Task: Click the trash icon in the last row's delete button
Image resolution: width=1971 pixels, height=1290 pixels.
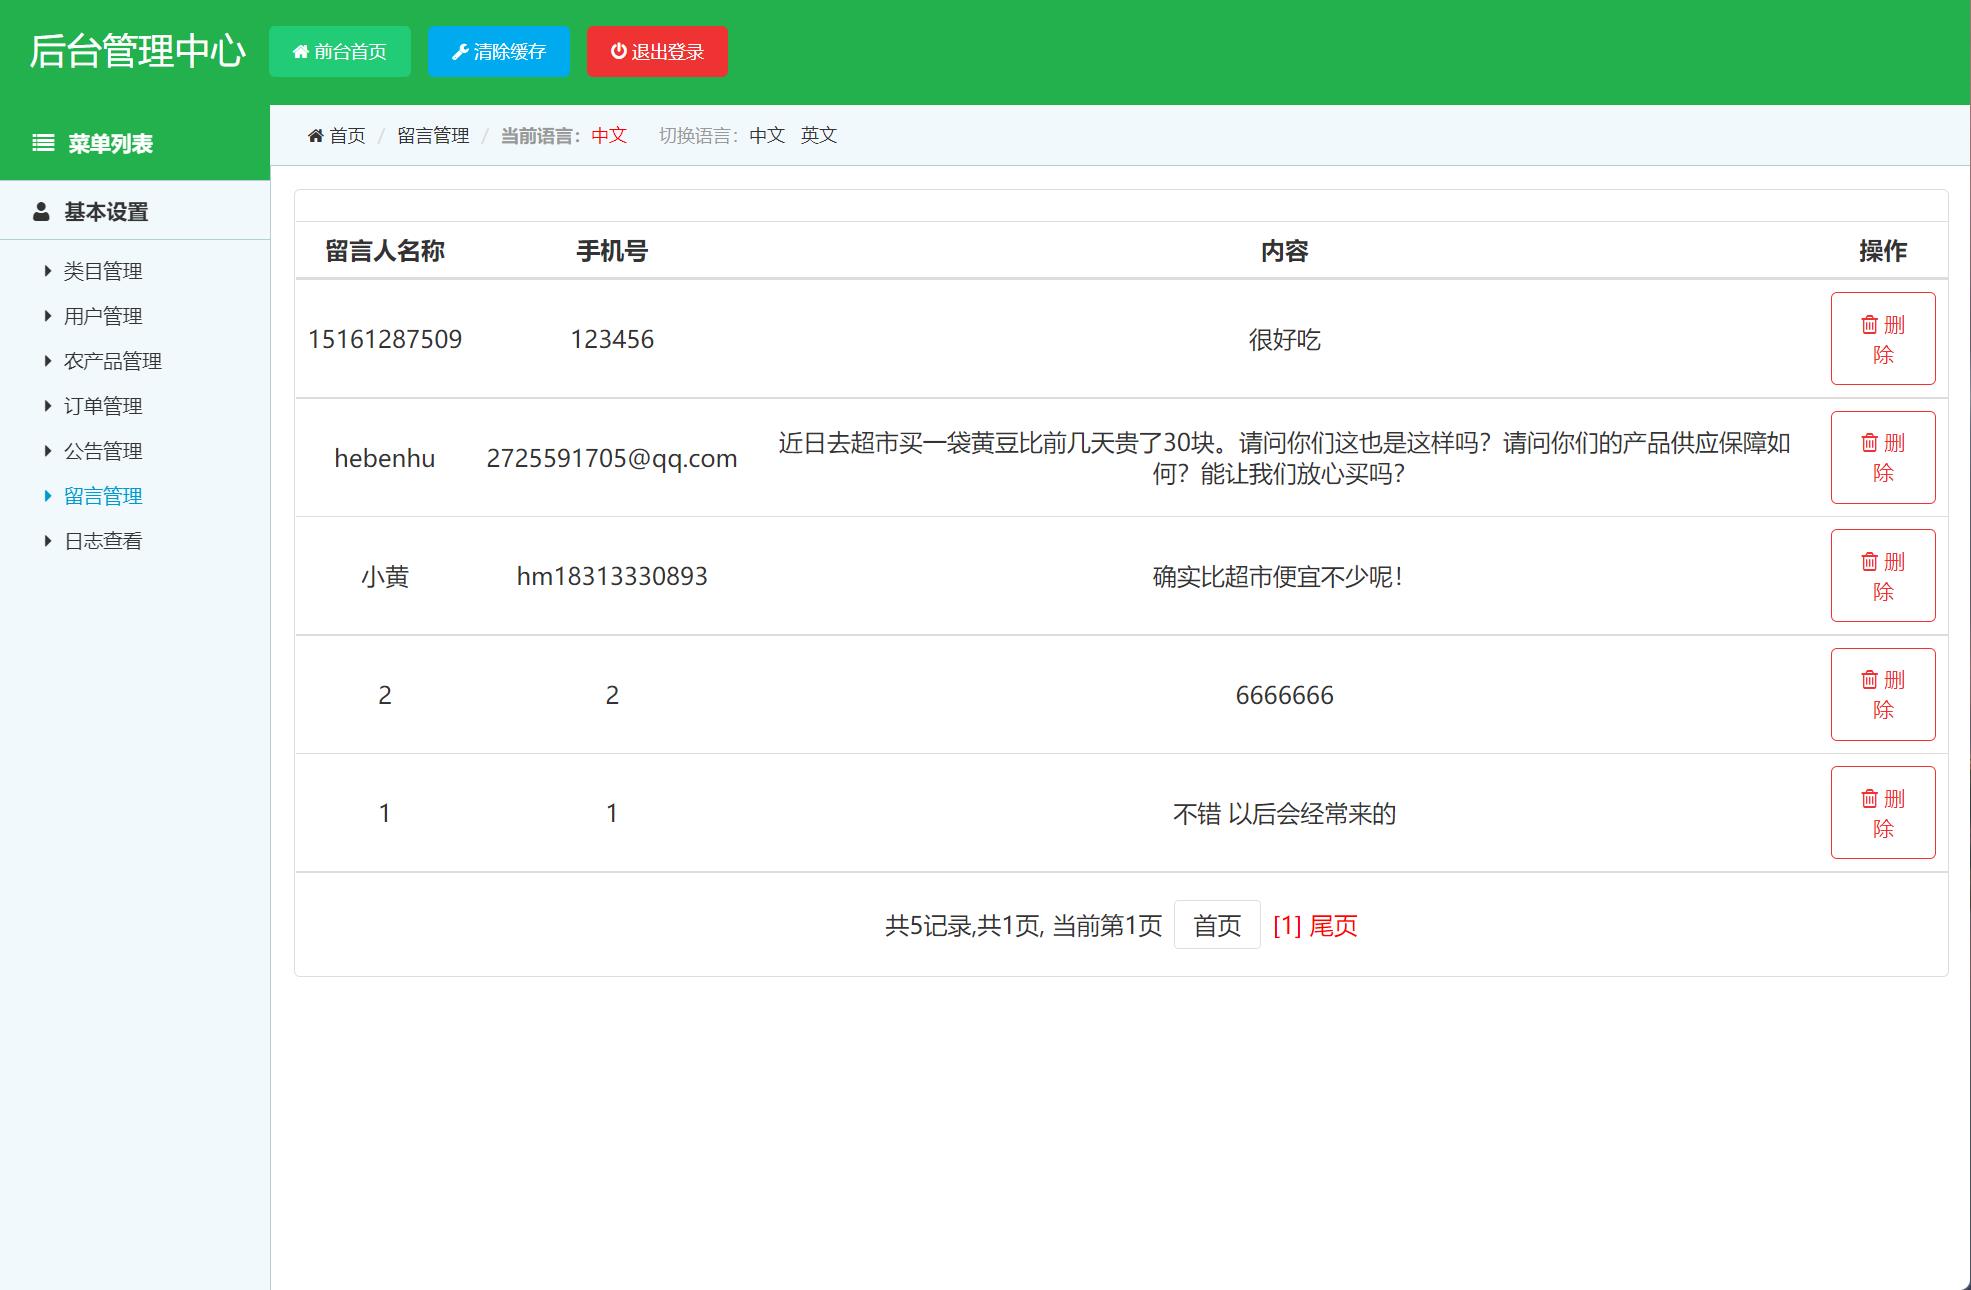Action: point(1868,798)
